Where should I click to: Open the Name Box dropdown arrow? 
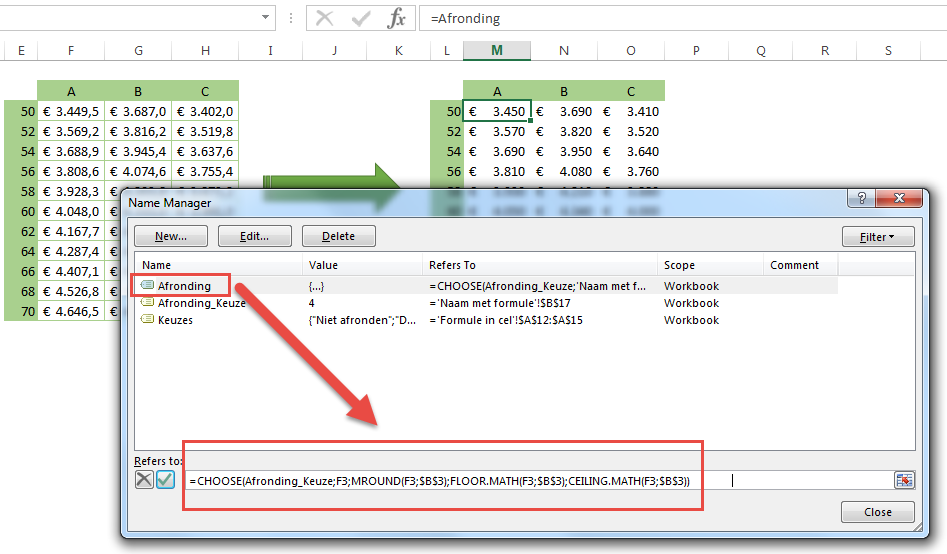click(265, 18)
